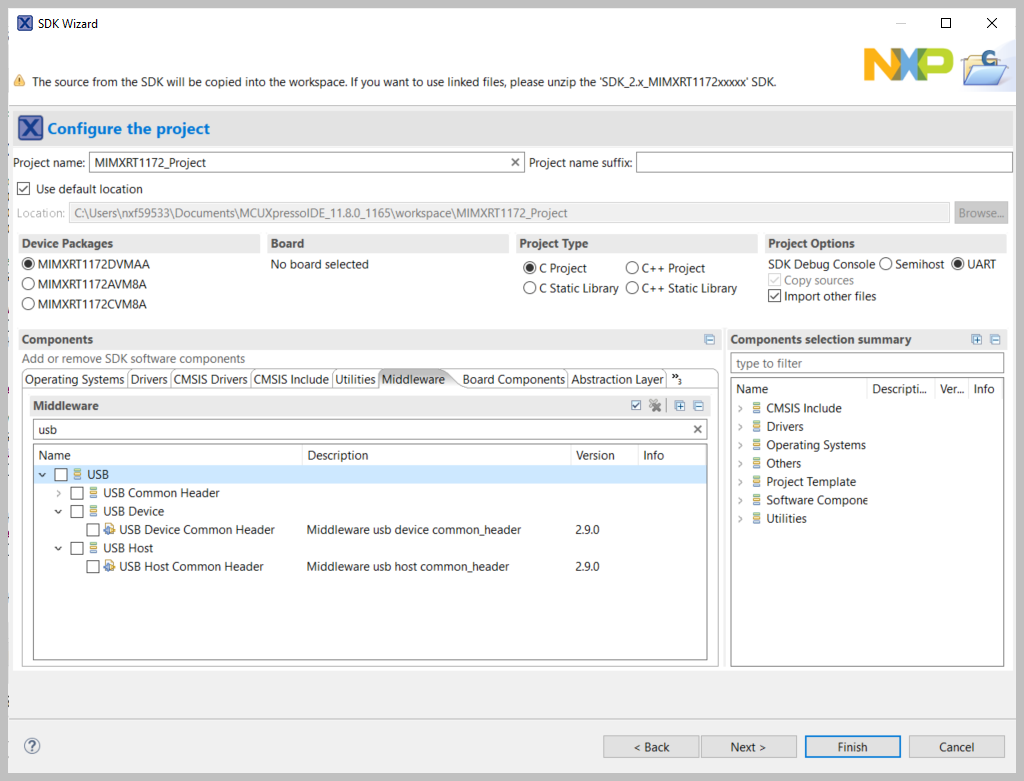Expand the USB Common Header tree node
The image size is (1024, 781).
point(58,492)
